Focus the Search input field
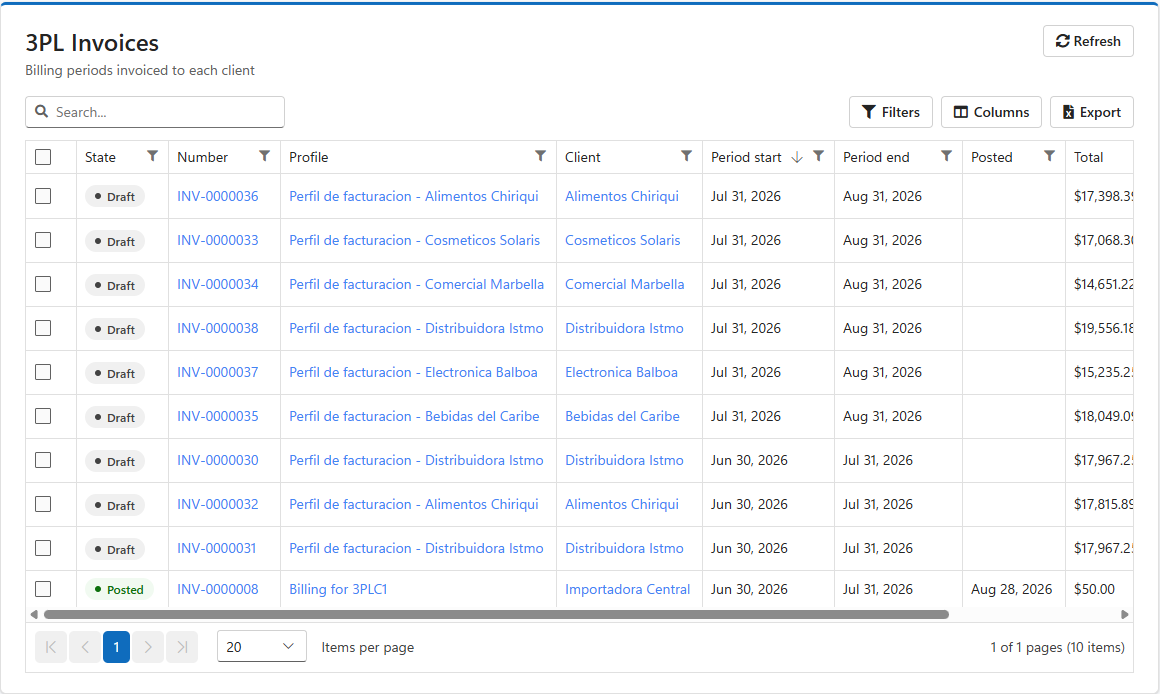 pyautogui.click(x=155, y=112)
